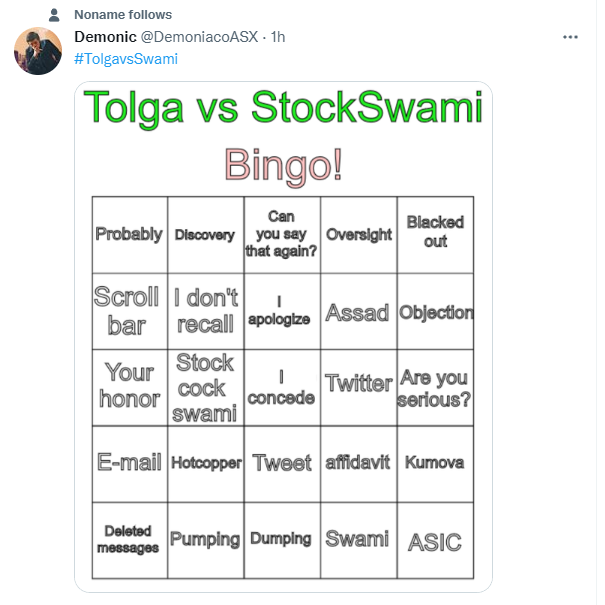Screen dimensions: 605x605
Task: Open the 1h timestamp of the tweet
Action: point(278,37)
